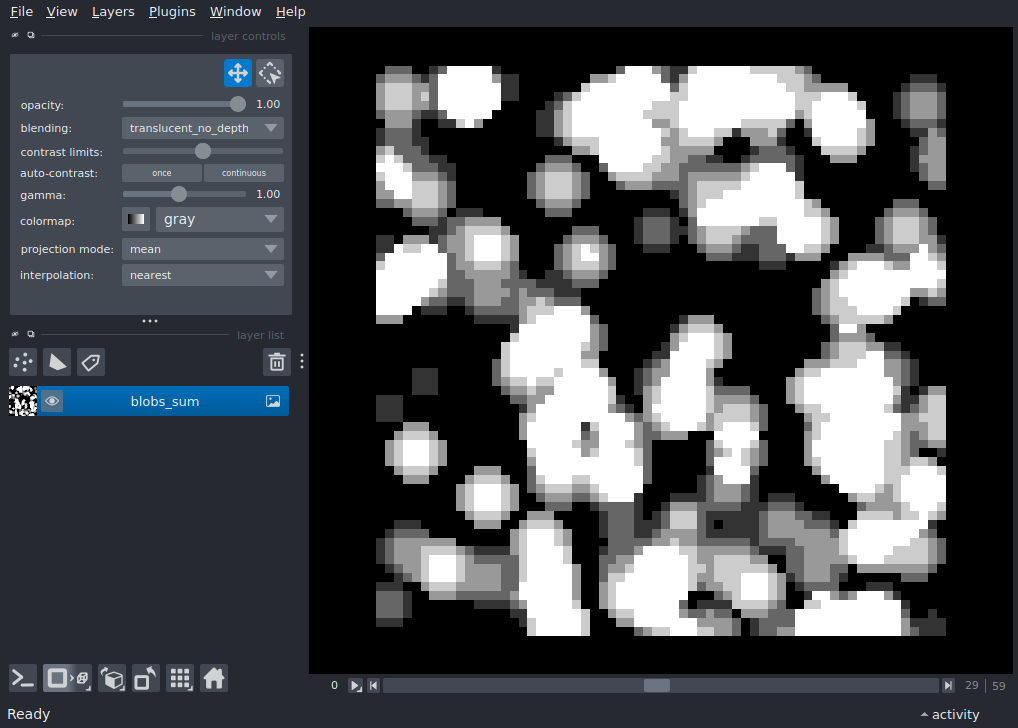
Task: Hide the blobs_sum layer
Action: tap(51, 400)
